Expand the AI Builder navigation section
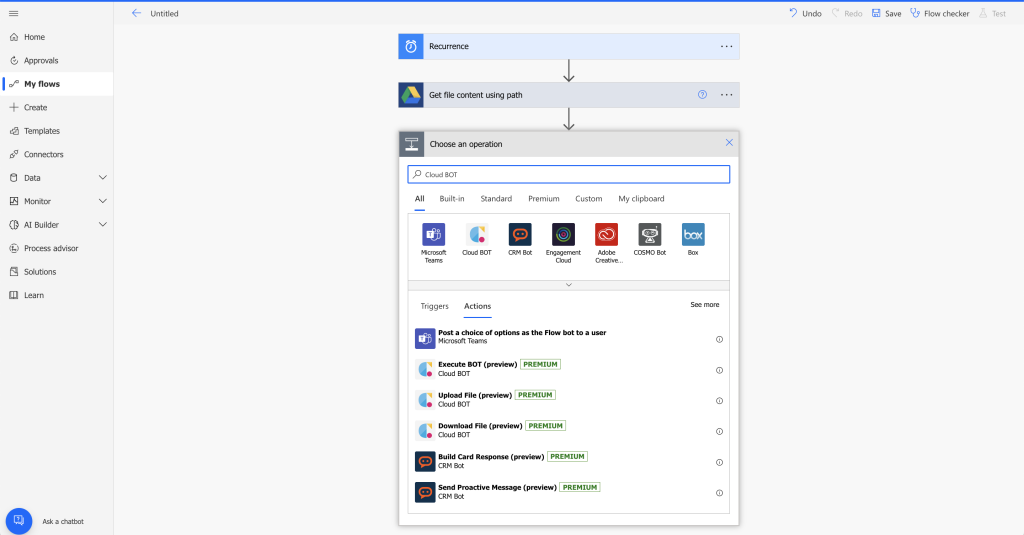The image size is (1024, 535). (x=103, y=225)
